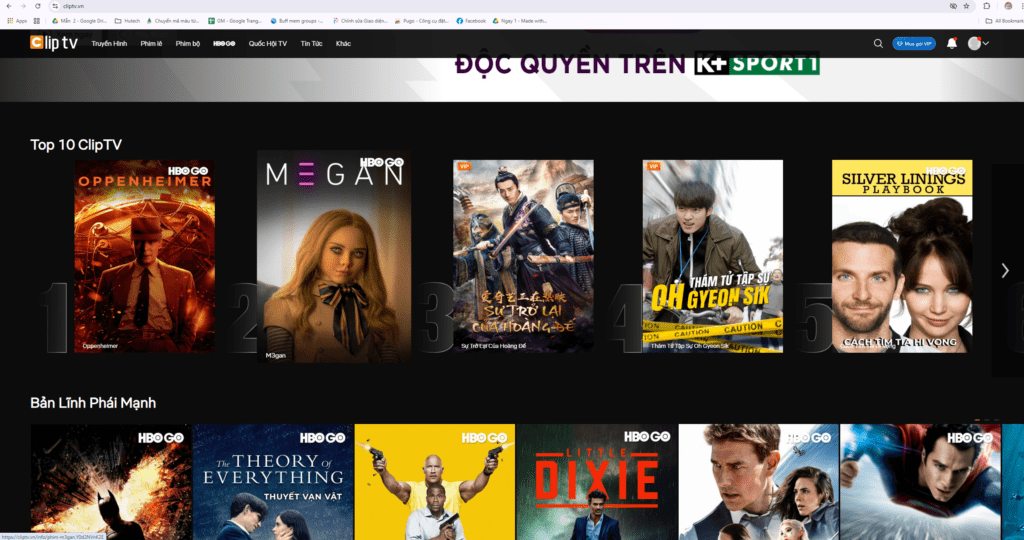Bookmark this page with the star icon

(x=967, y=6)
